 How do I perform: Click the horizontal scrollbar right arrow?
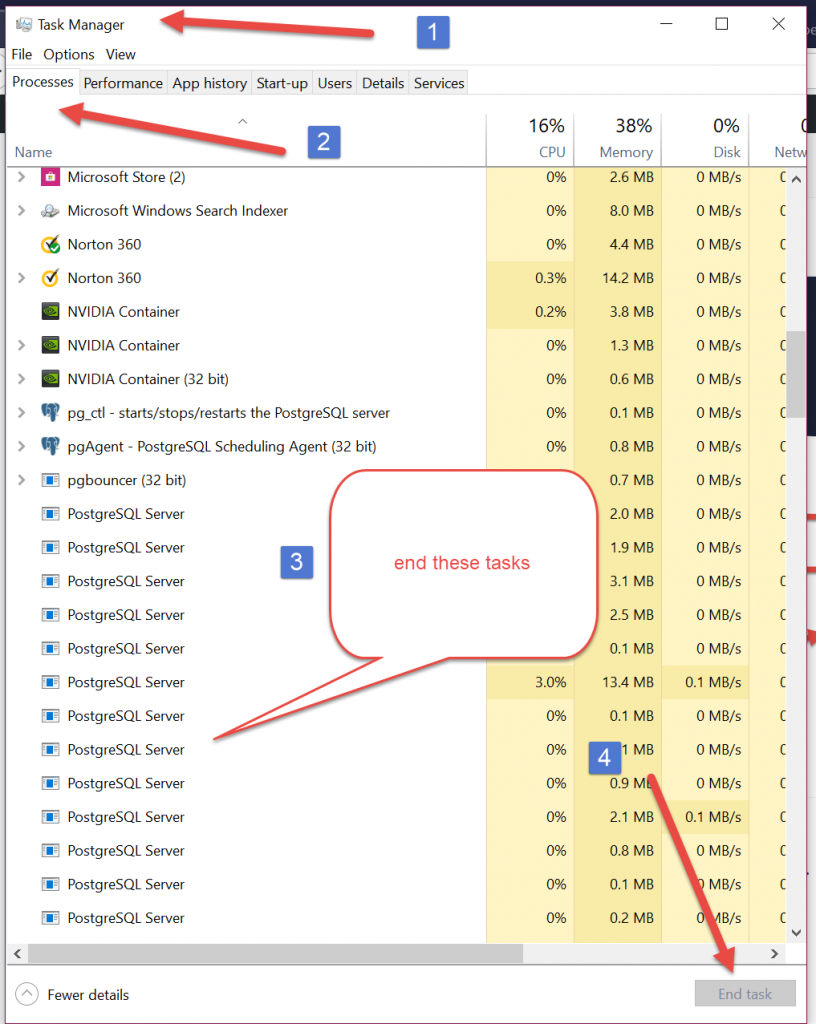pyautogui.click(x=774, y=954)
